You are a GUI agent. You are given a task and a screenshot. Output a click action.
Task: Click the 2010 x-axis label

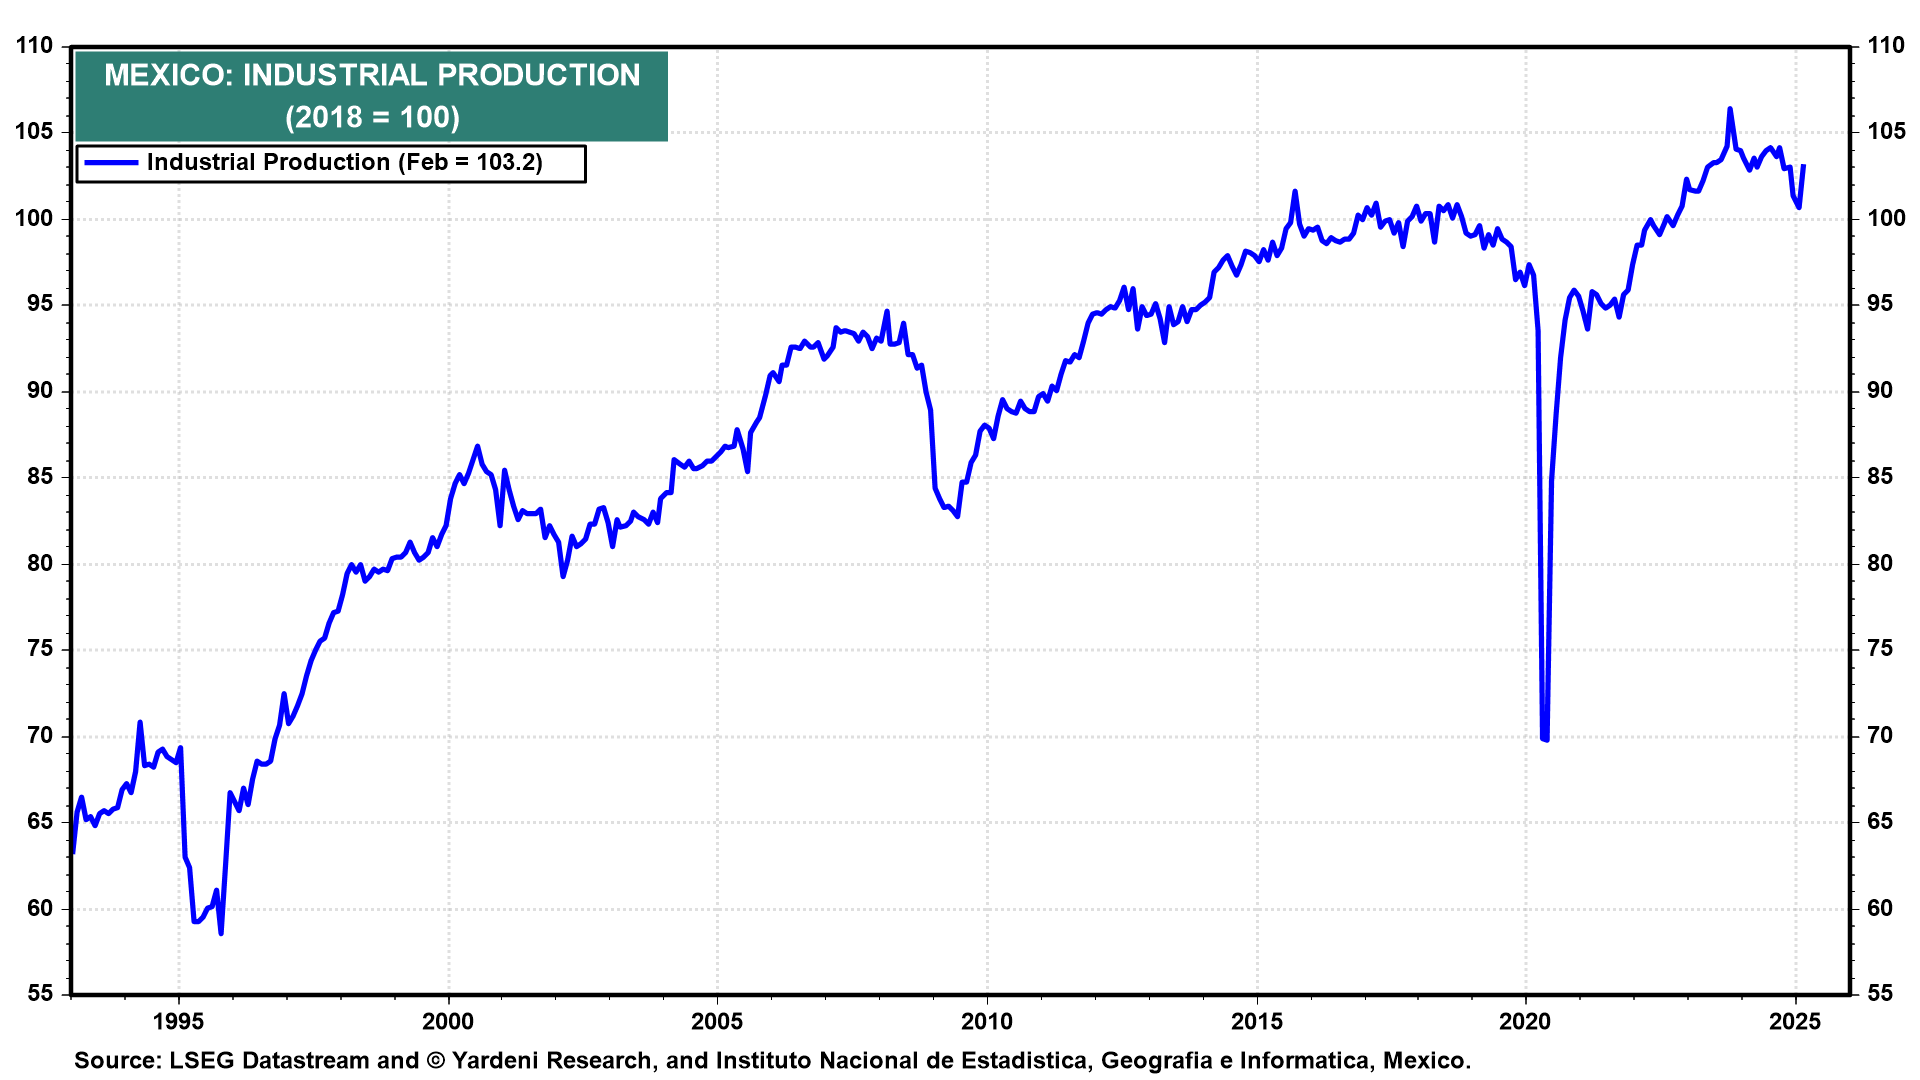[987, 1022]
